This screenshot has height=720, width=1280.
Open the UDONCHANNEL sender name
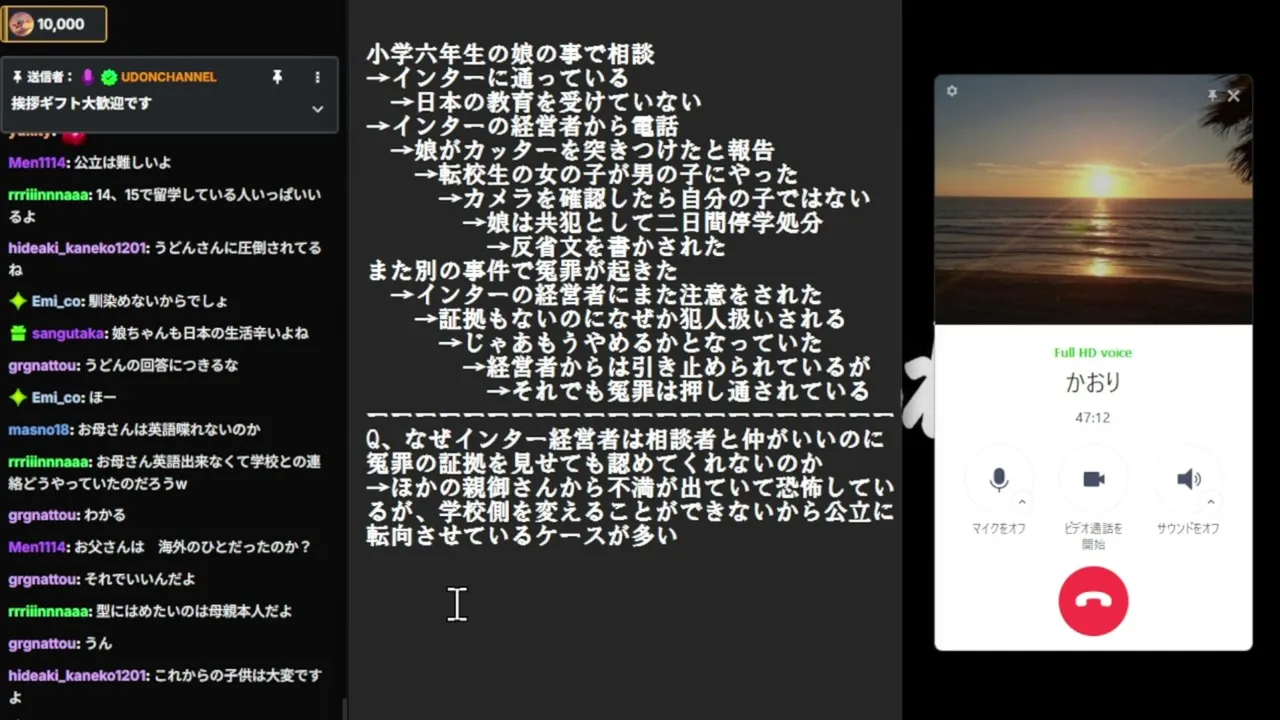[168, 77]
